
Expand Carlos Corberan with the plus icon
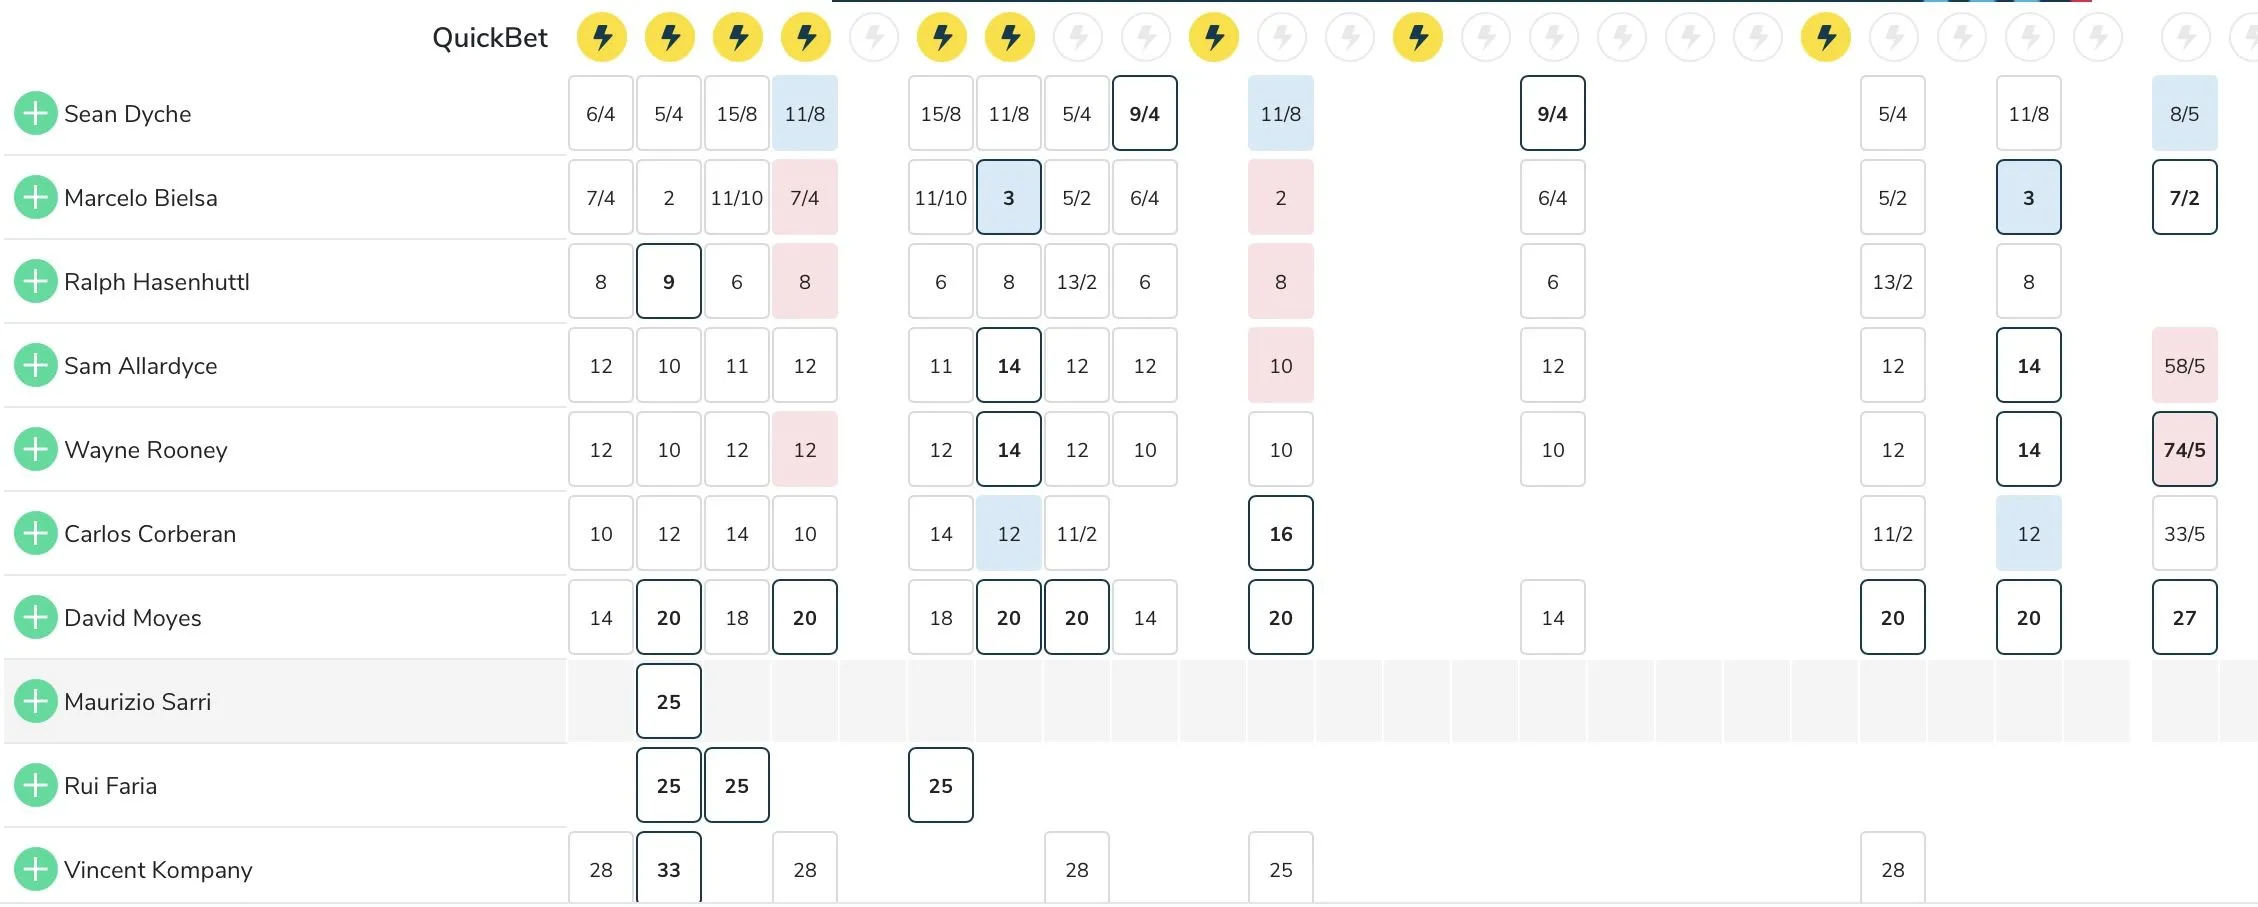(35, 534)
